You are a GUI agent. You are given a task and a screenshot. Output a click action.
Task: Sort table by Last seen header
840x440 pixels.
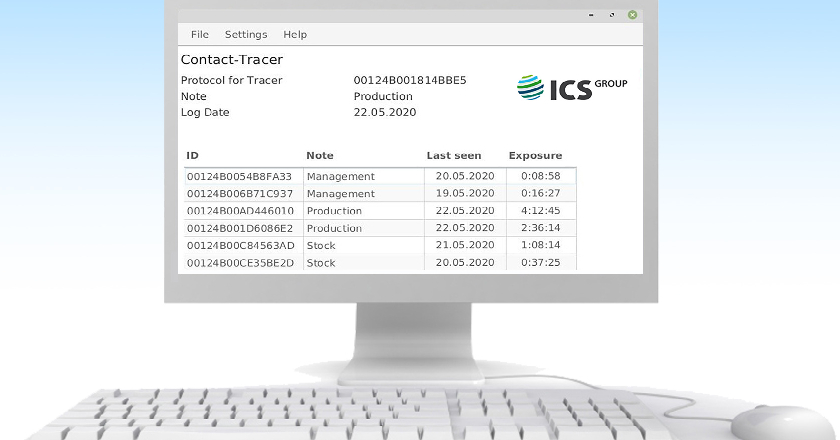coord(454,155)
